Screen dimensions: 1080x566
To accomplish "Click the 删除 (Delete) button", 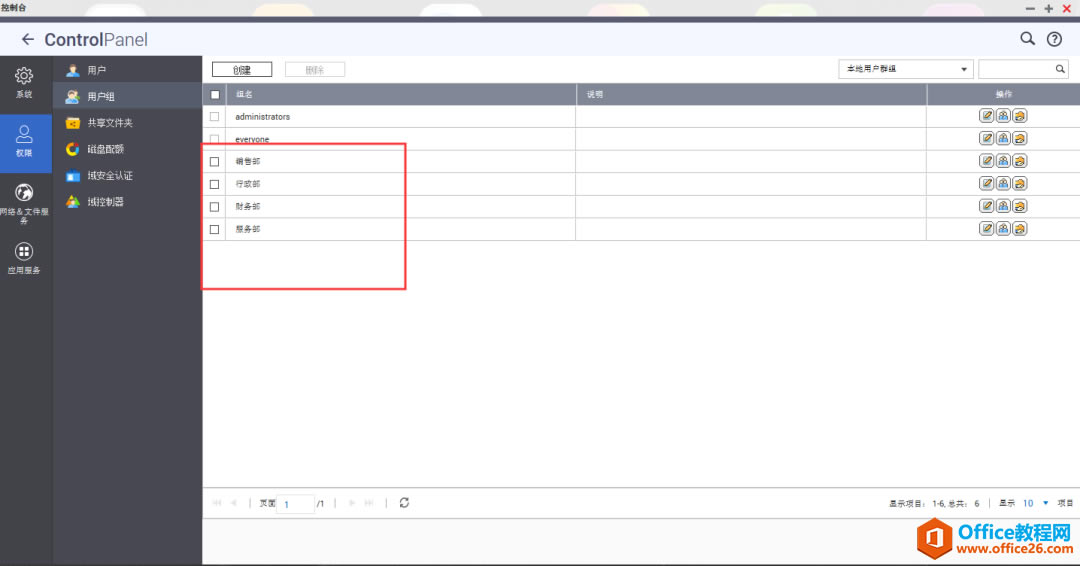I will (315, 70).
